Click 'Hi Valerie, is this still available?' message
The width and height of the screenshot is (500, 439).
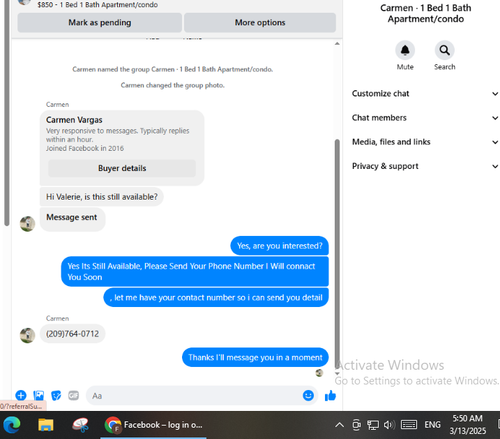pos(102,197)
